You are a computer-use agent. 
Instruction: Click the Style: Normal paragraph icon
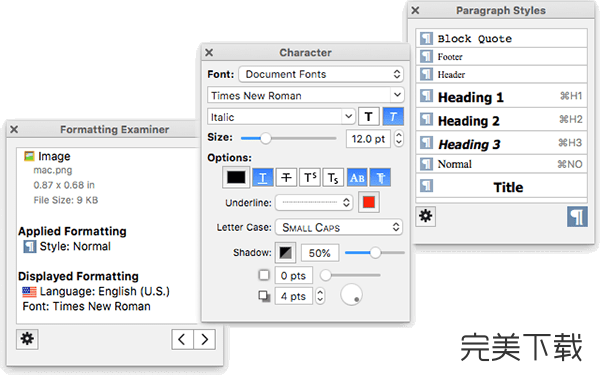29,246
